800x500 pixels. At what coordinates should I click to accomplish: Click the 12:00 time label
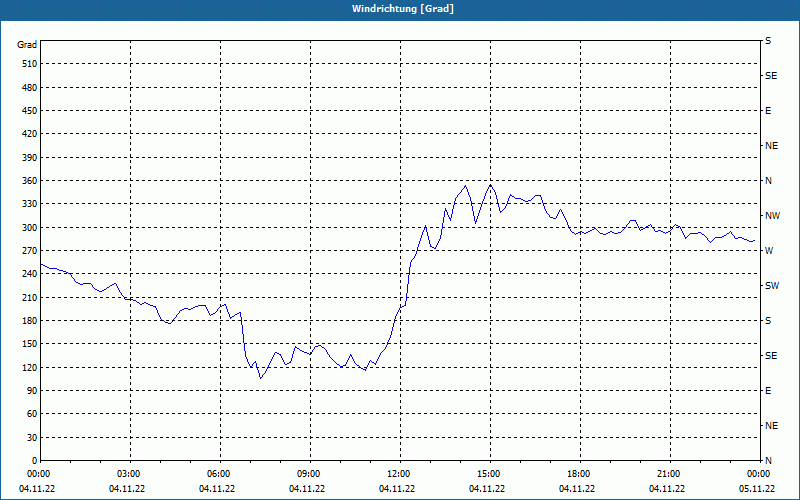(396, 474)
